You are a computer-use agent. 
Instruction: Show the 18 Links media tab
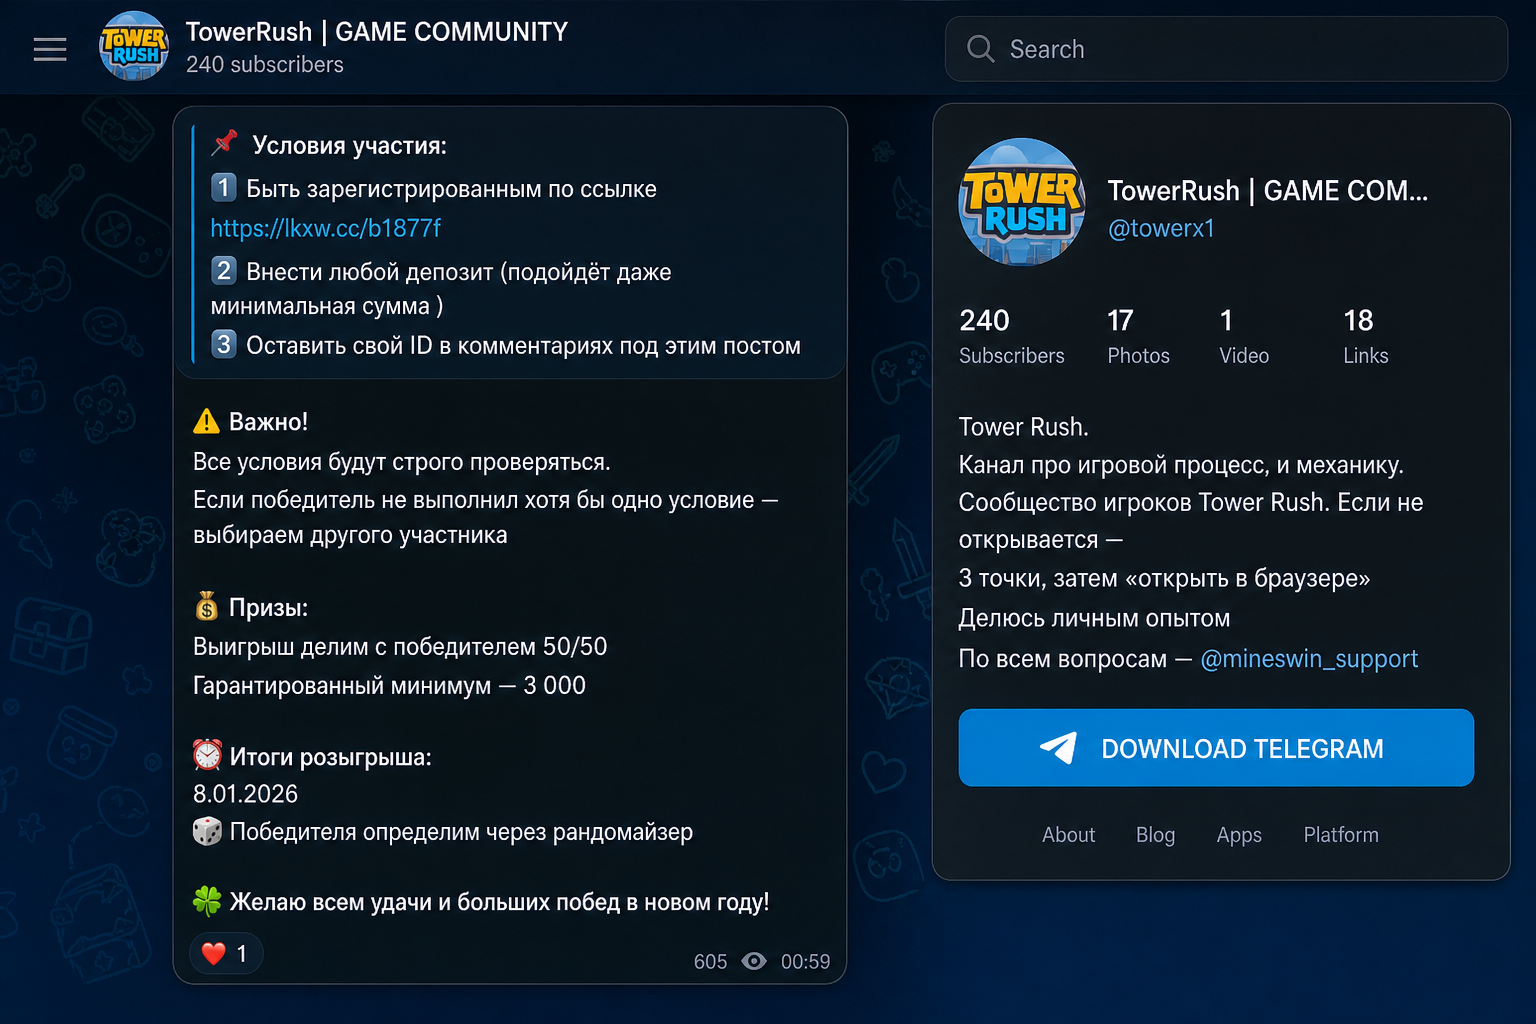[1366, 336]
